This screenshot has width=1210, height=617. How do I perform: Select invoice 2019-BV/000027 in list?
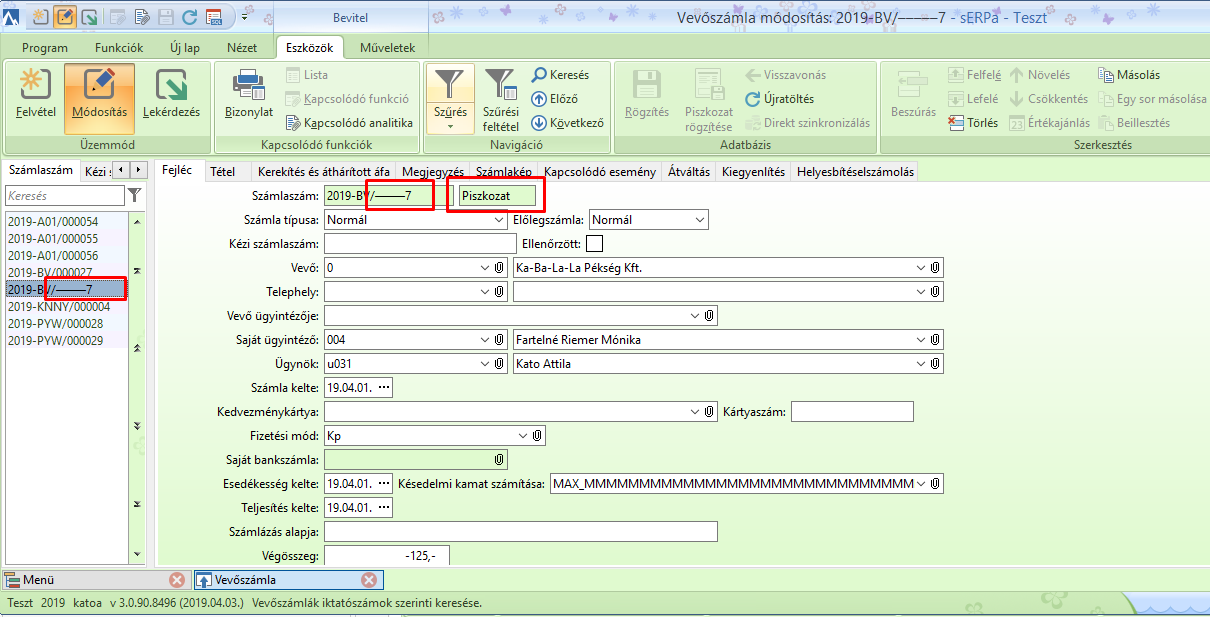tap(65, 272)
